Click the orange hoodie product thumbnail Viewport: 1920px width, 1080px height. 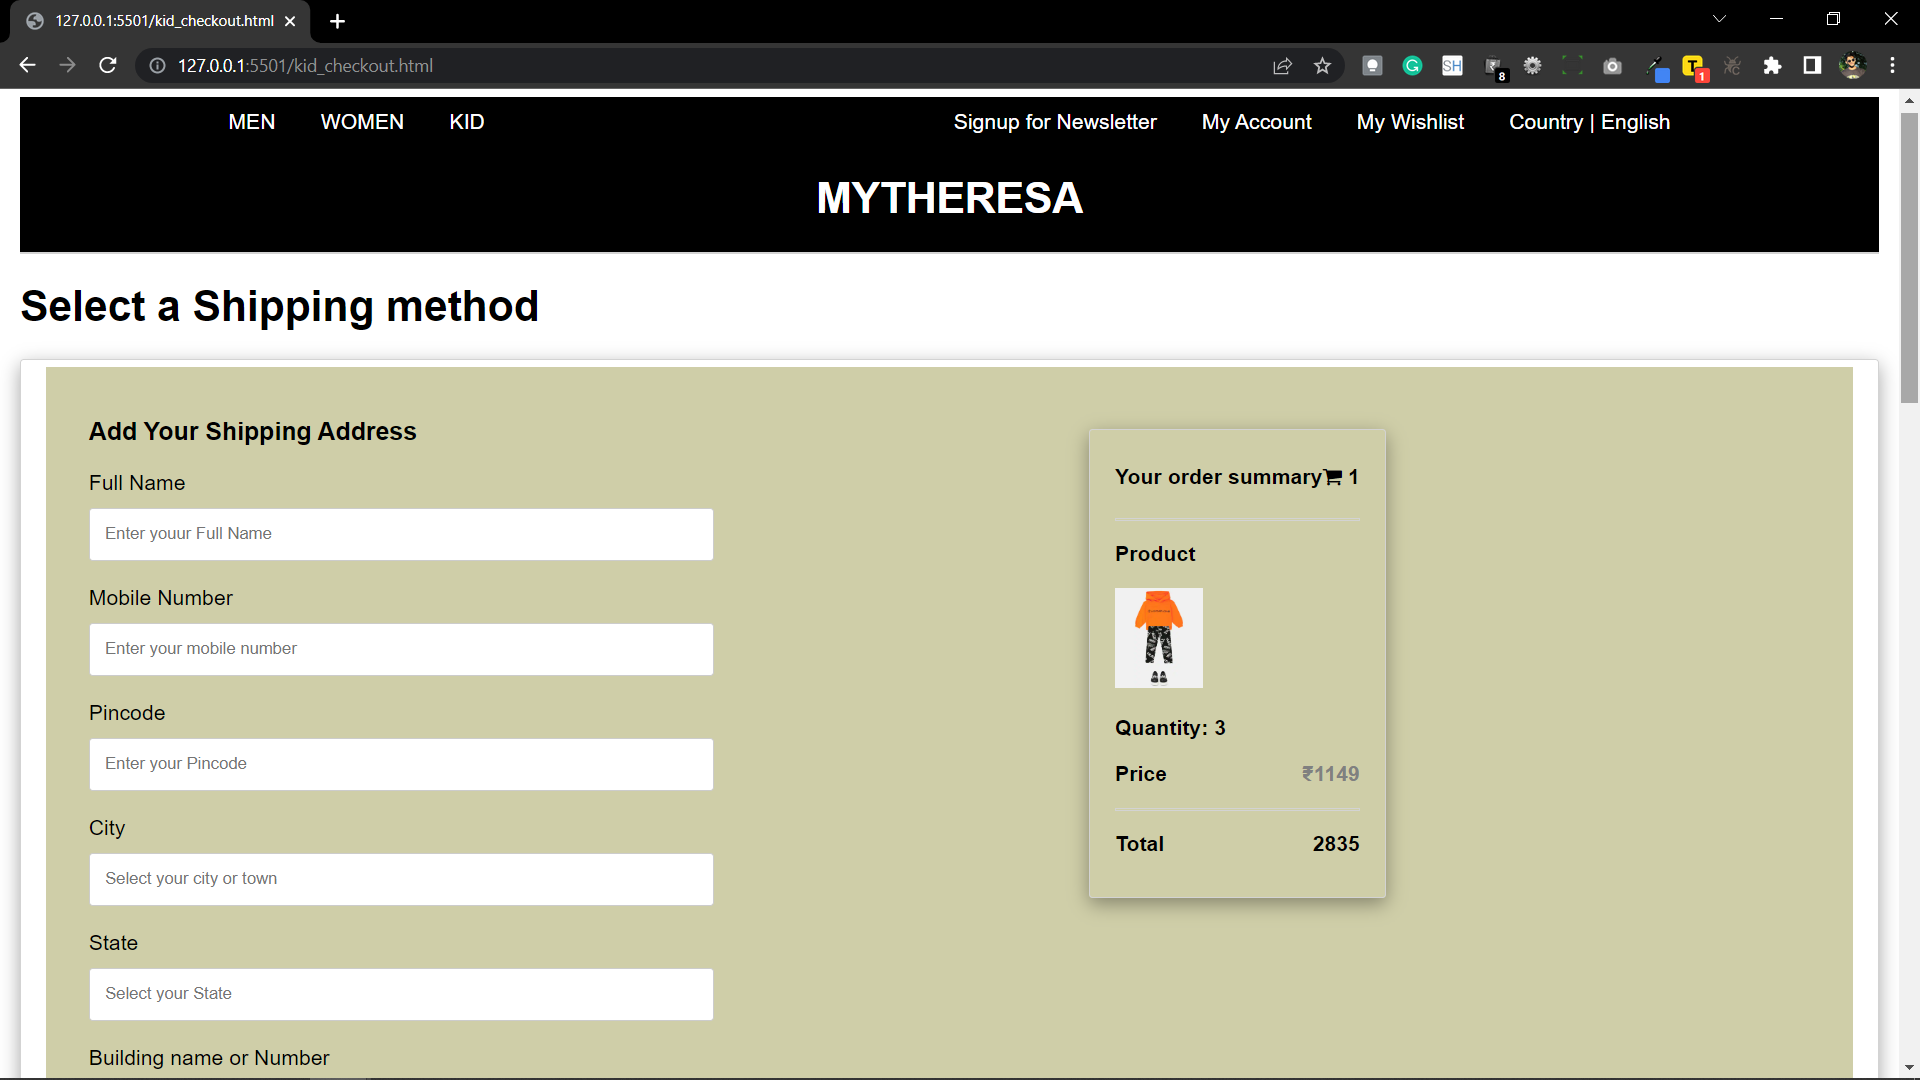coord(1158,637)
